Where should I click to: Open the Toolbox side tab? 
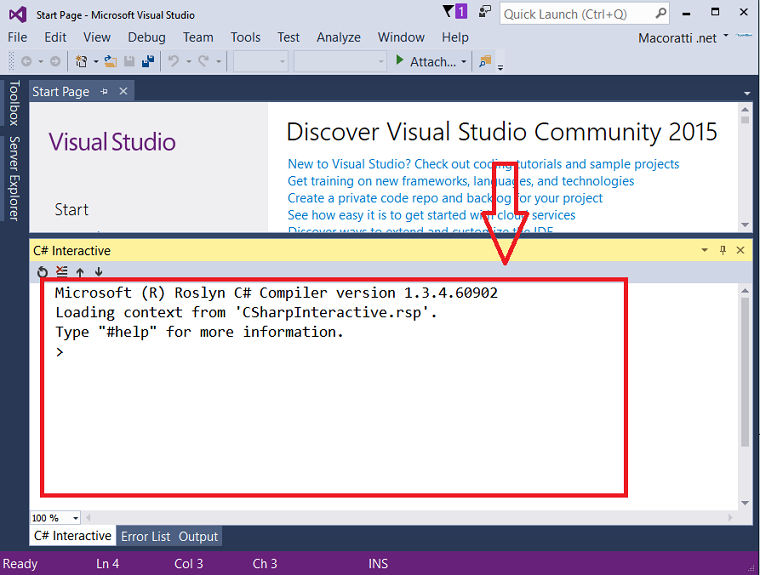(14, 103)
